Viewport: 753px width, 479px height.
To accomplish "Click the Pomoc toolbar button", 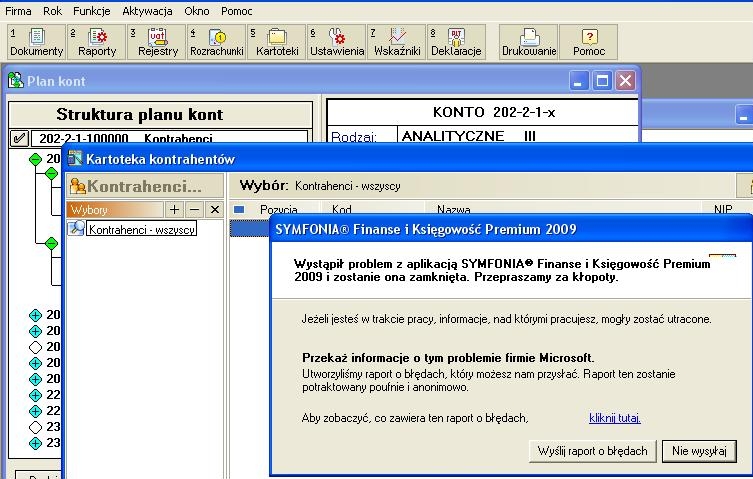I will pos(589,42).
